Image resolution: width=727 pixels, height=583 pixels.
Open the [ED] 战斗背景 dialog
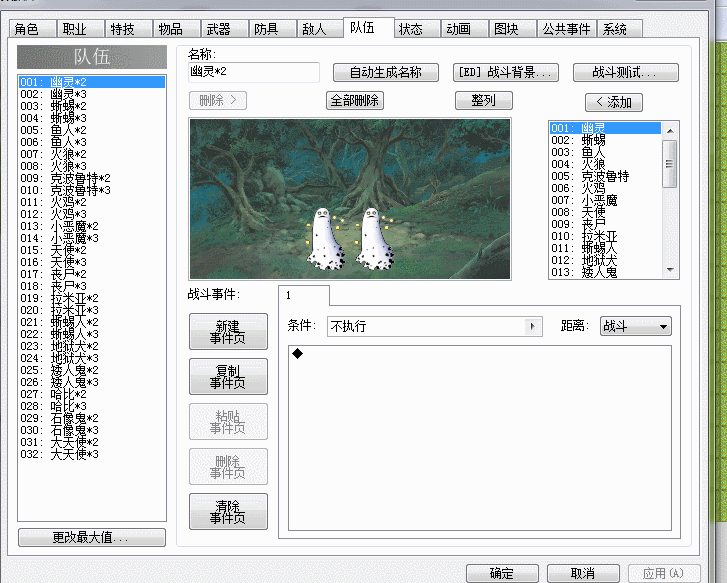(505, 72)
